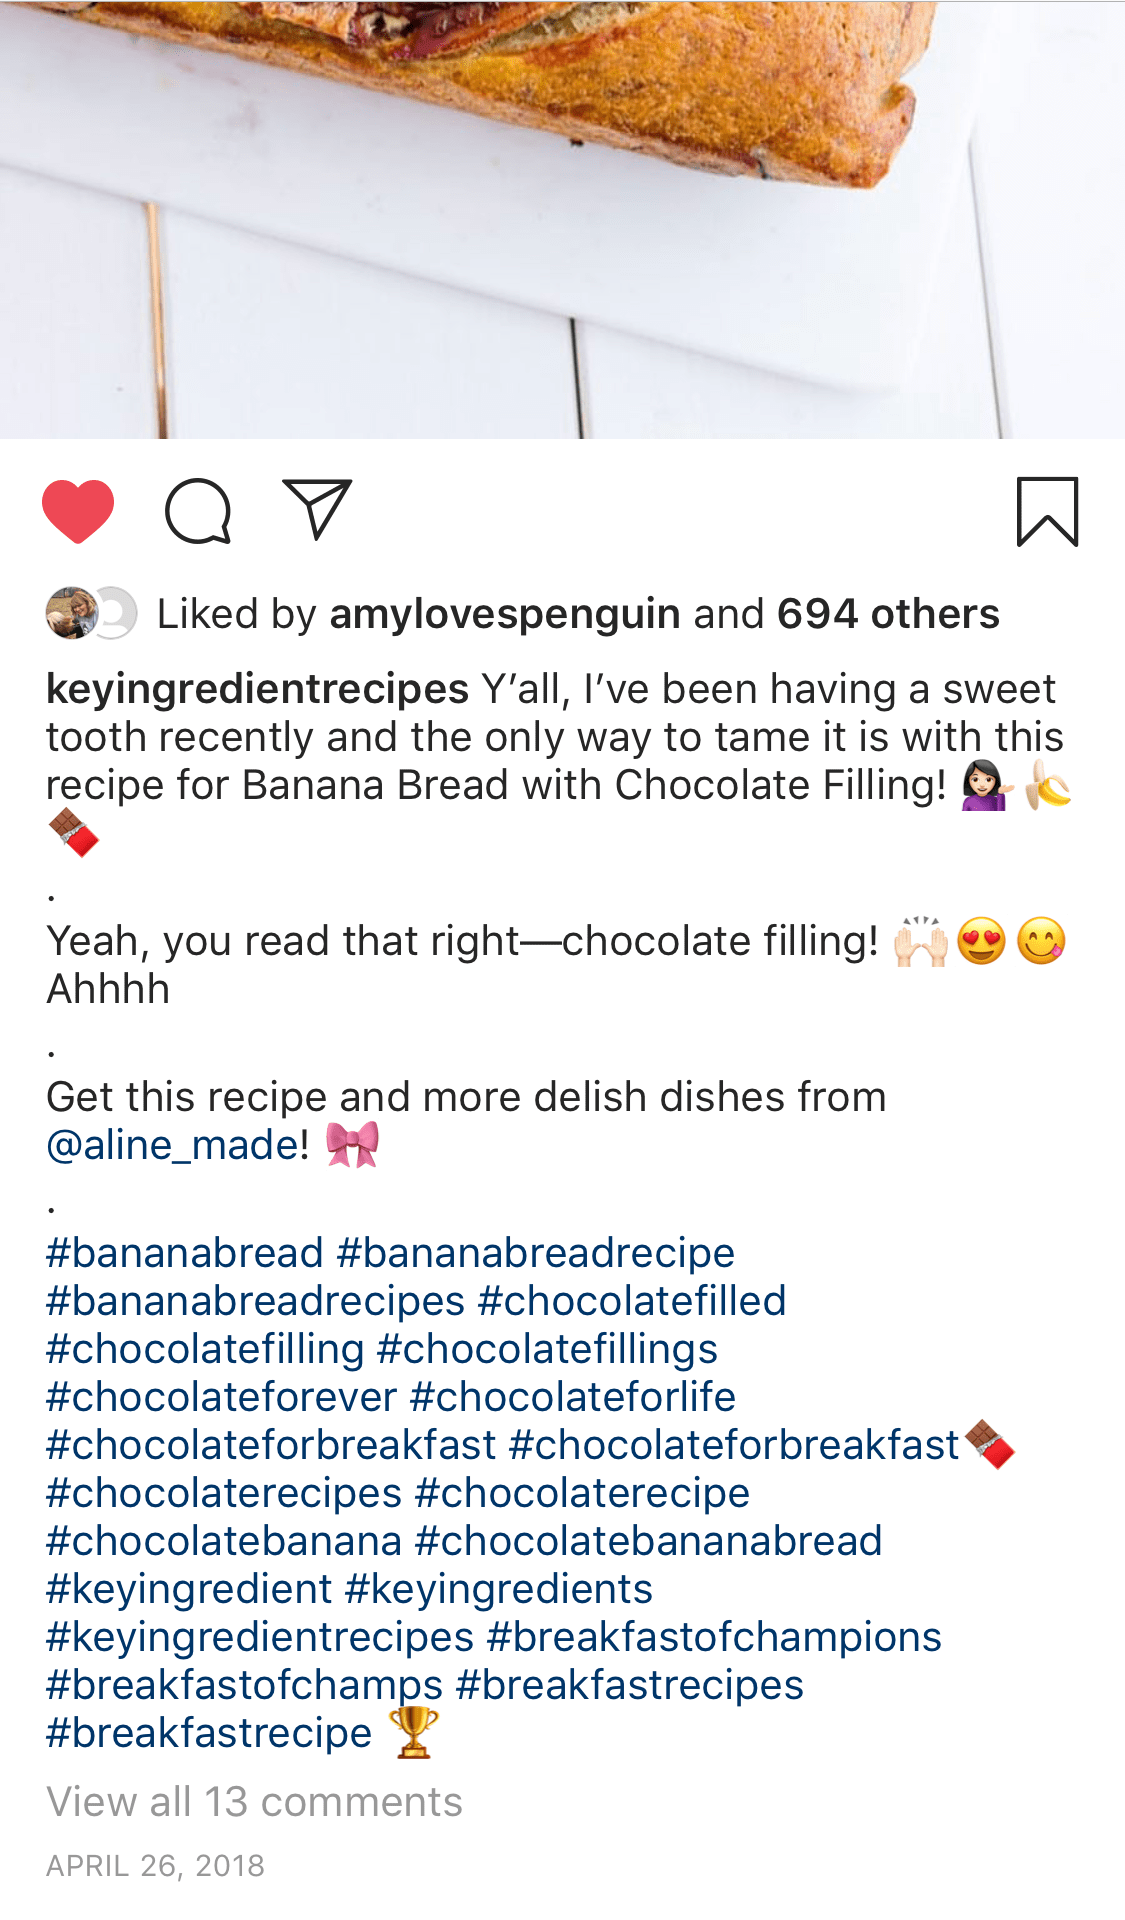Open the liker profile avatars
Image resolution: width=1125 pixels, height=1920 pixels.
(x=90, y=613)
